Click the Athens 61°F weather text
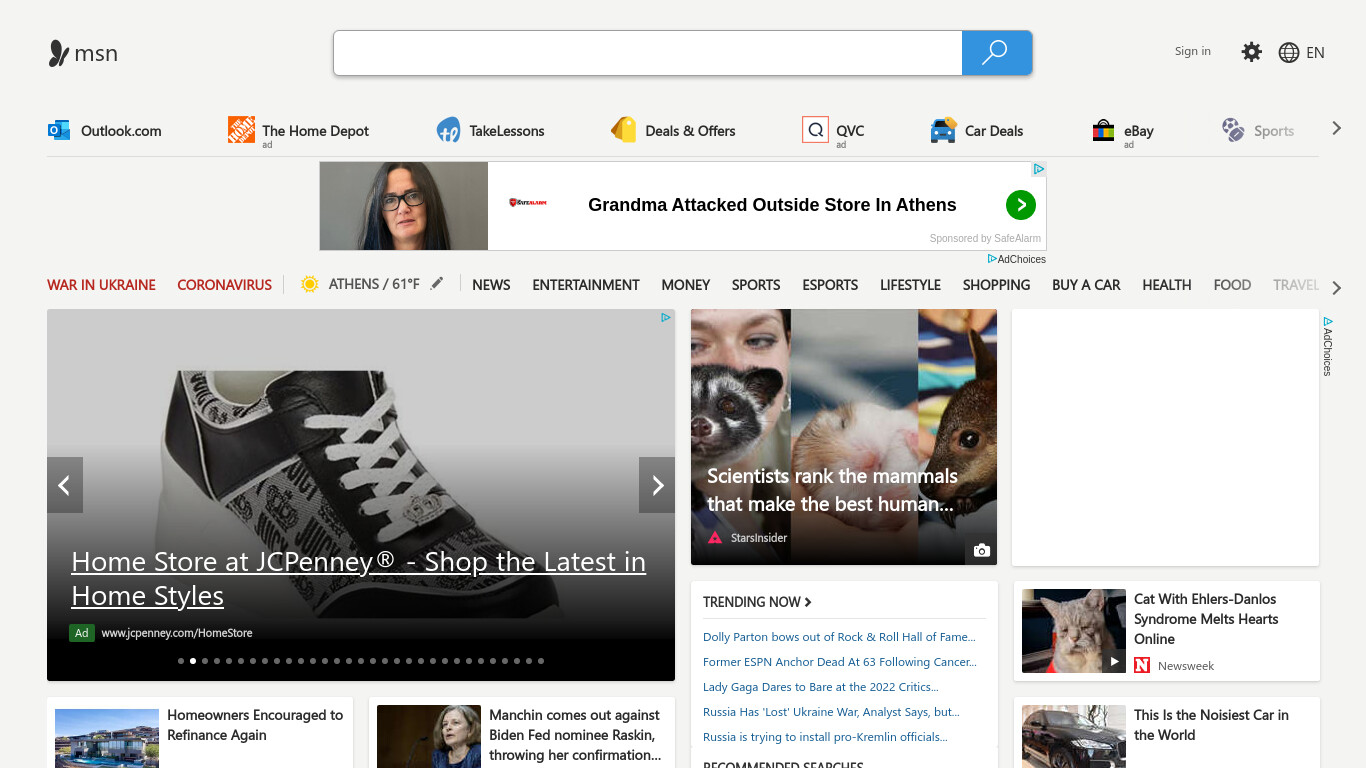 (374, 284)
